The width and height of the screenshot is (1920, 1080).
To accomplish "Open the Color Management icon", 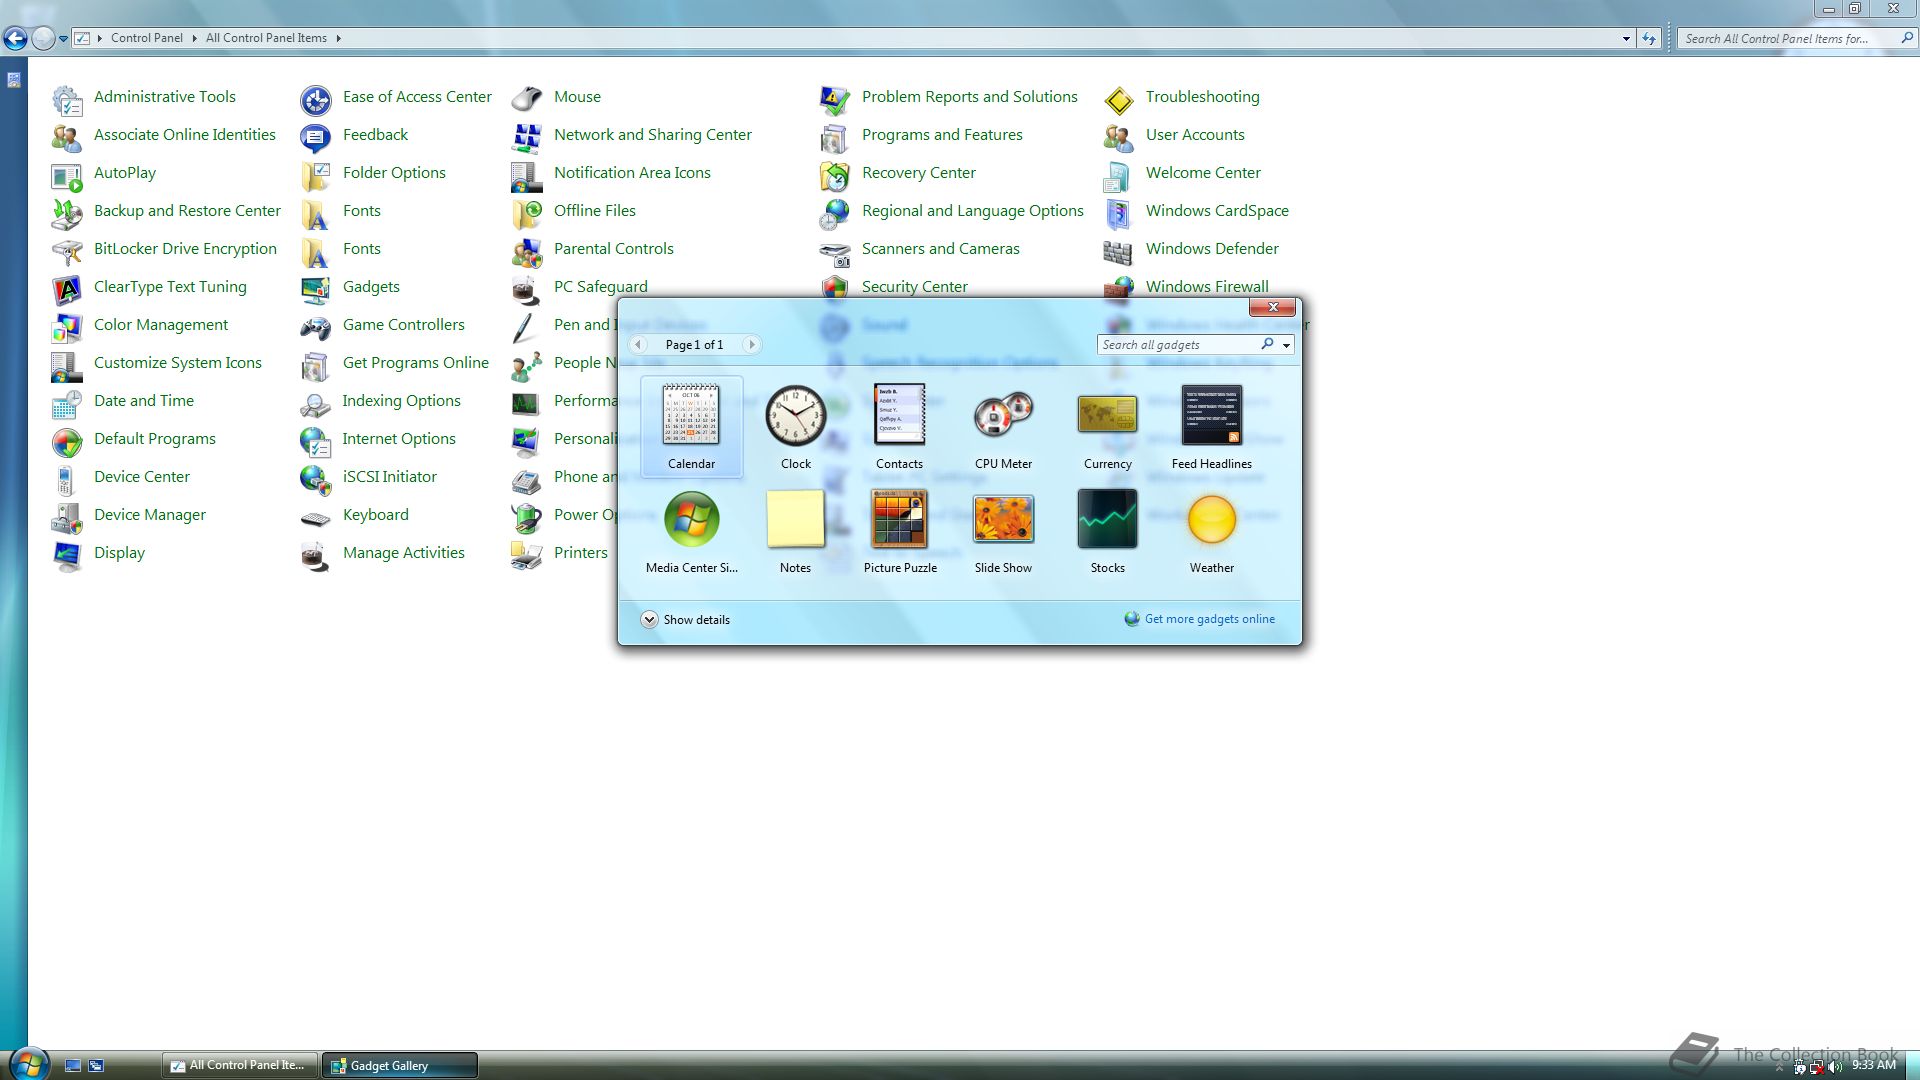I will (x=67, y=326).
